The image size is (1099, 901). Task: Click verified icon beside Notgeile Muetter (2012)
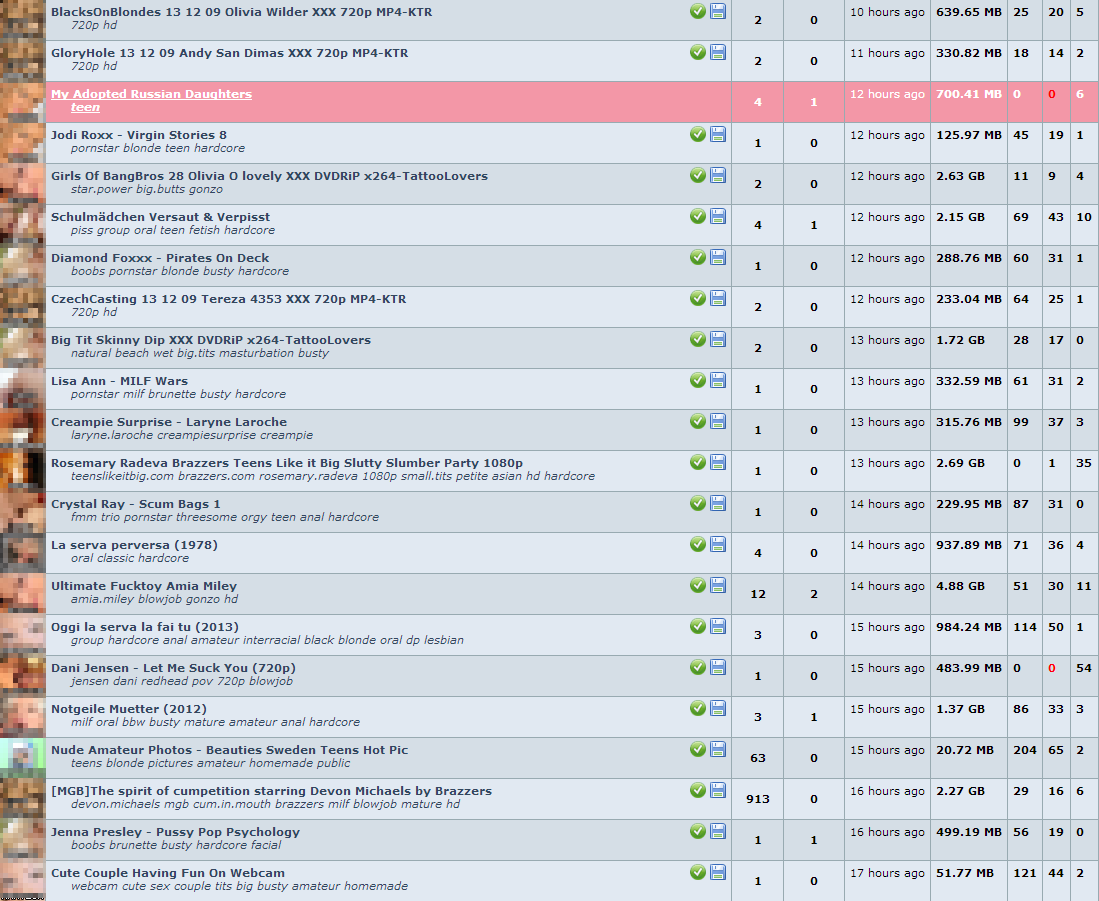click(x=698, y=709)
